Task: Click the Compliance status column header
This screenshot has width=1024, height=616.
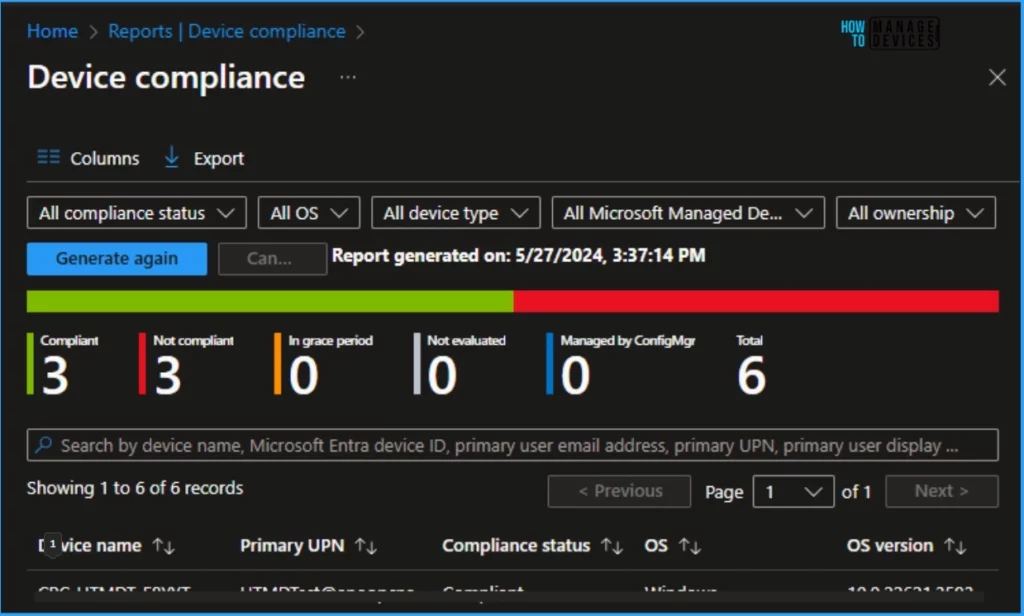Action: (x=516, y=545)
